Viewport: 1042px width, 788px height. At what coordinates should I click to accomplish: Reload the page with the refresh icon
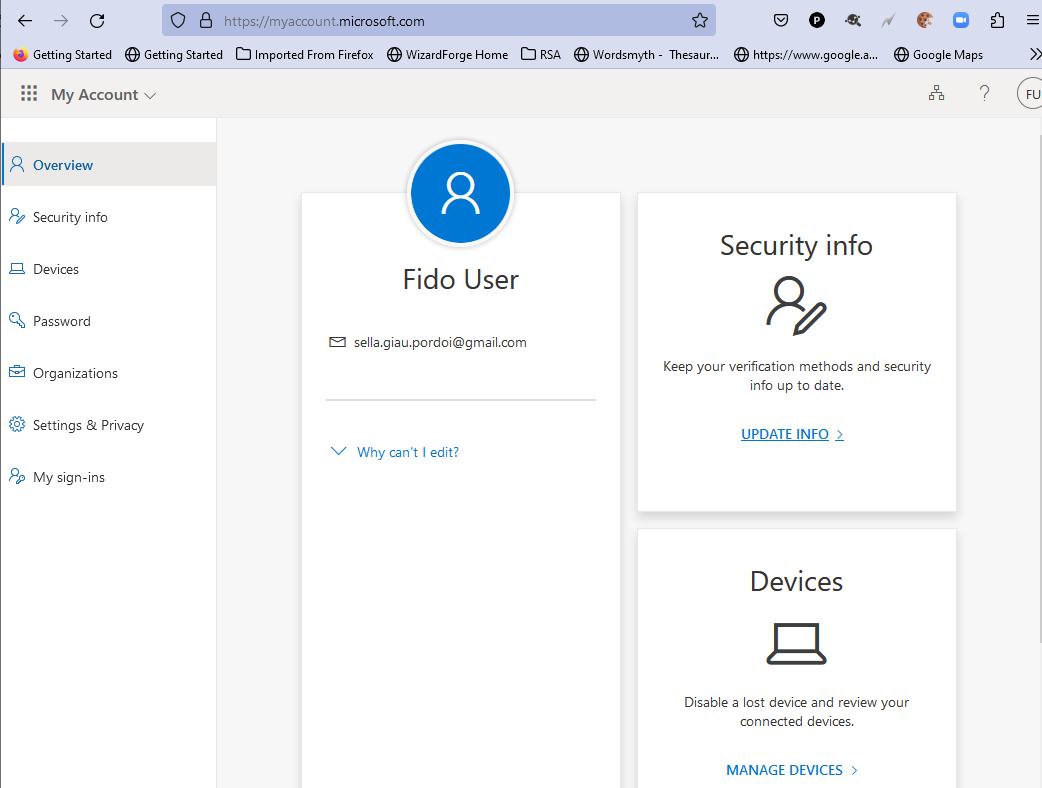97,21
